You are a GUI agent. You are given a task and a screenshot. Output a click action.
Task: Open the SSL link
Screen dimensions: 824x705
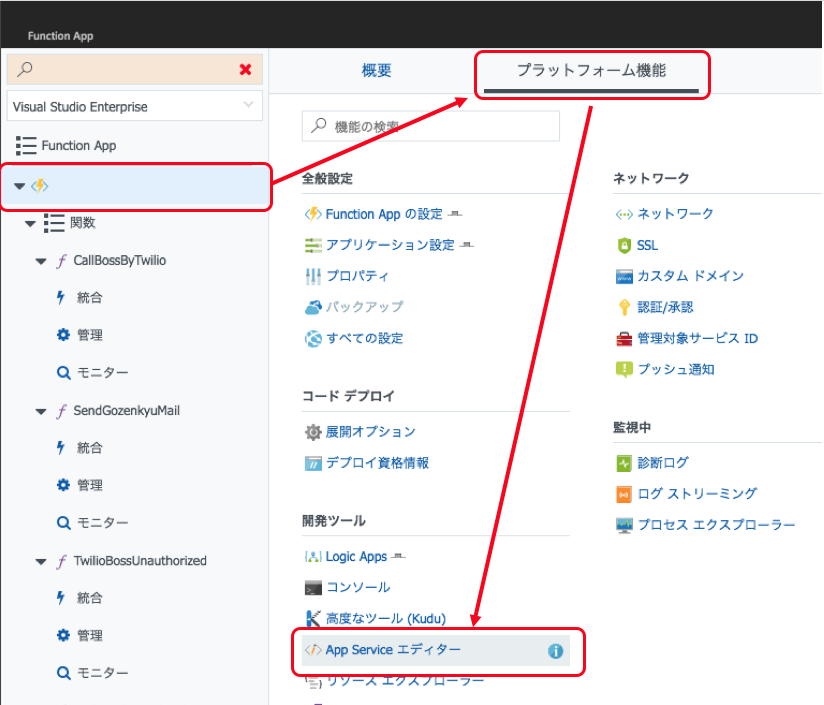[x=647, y=245]
